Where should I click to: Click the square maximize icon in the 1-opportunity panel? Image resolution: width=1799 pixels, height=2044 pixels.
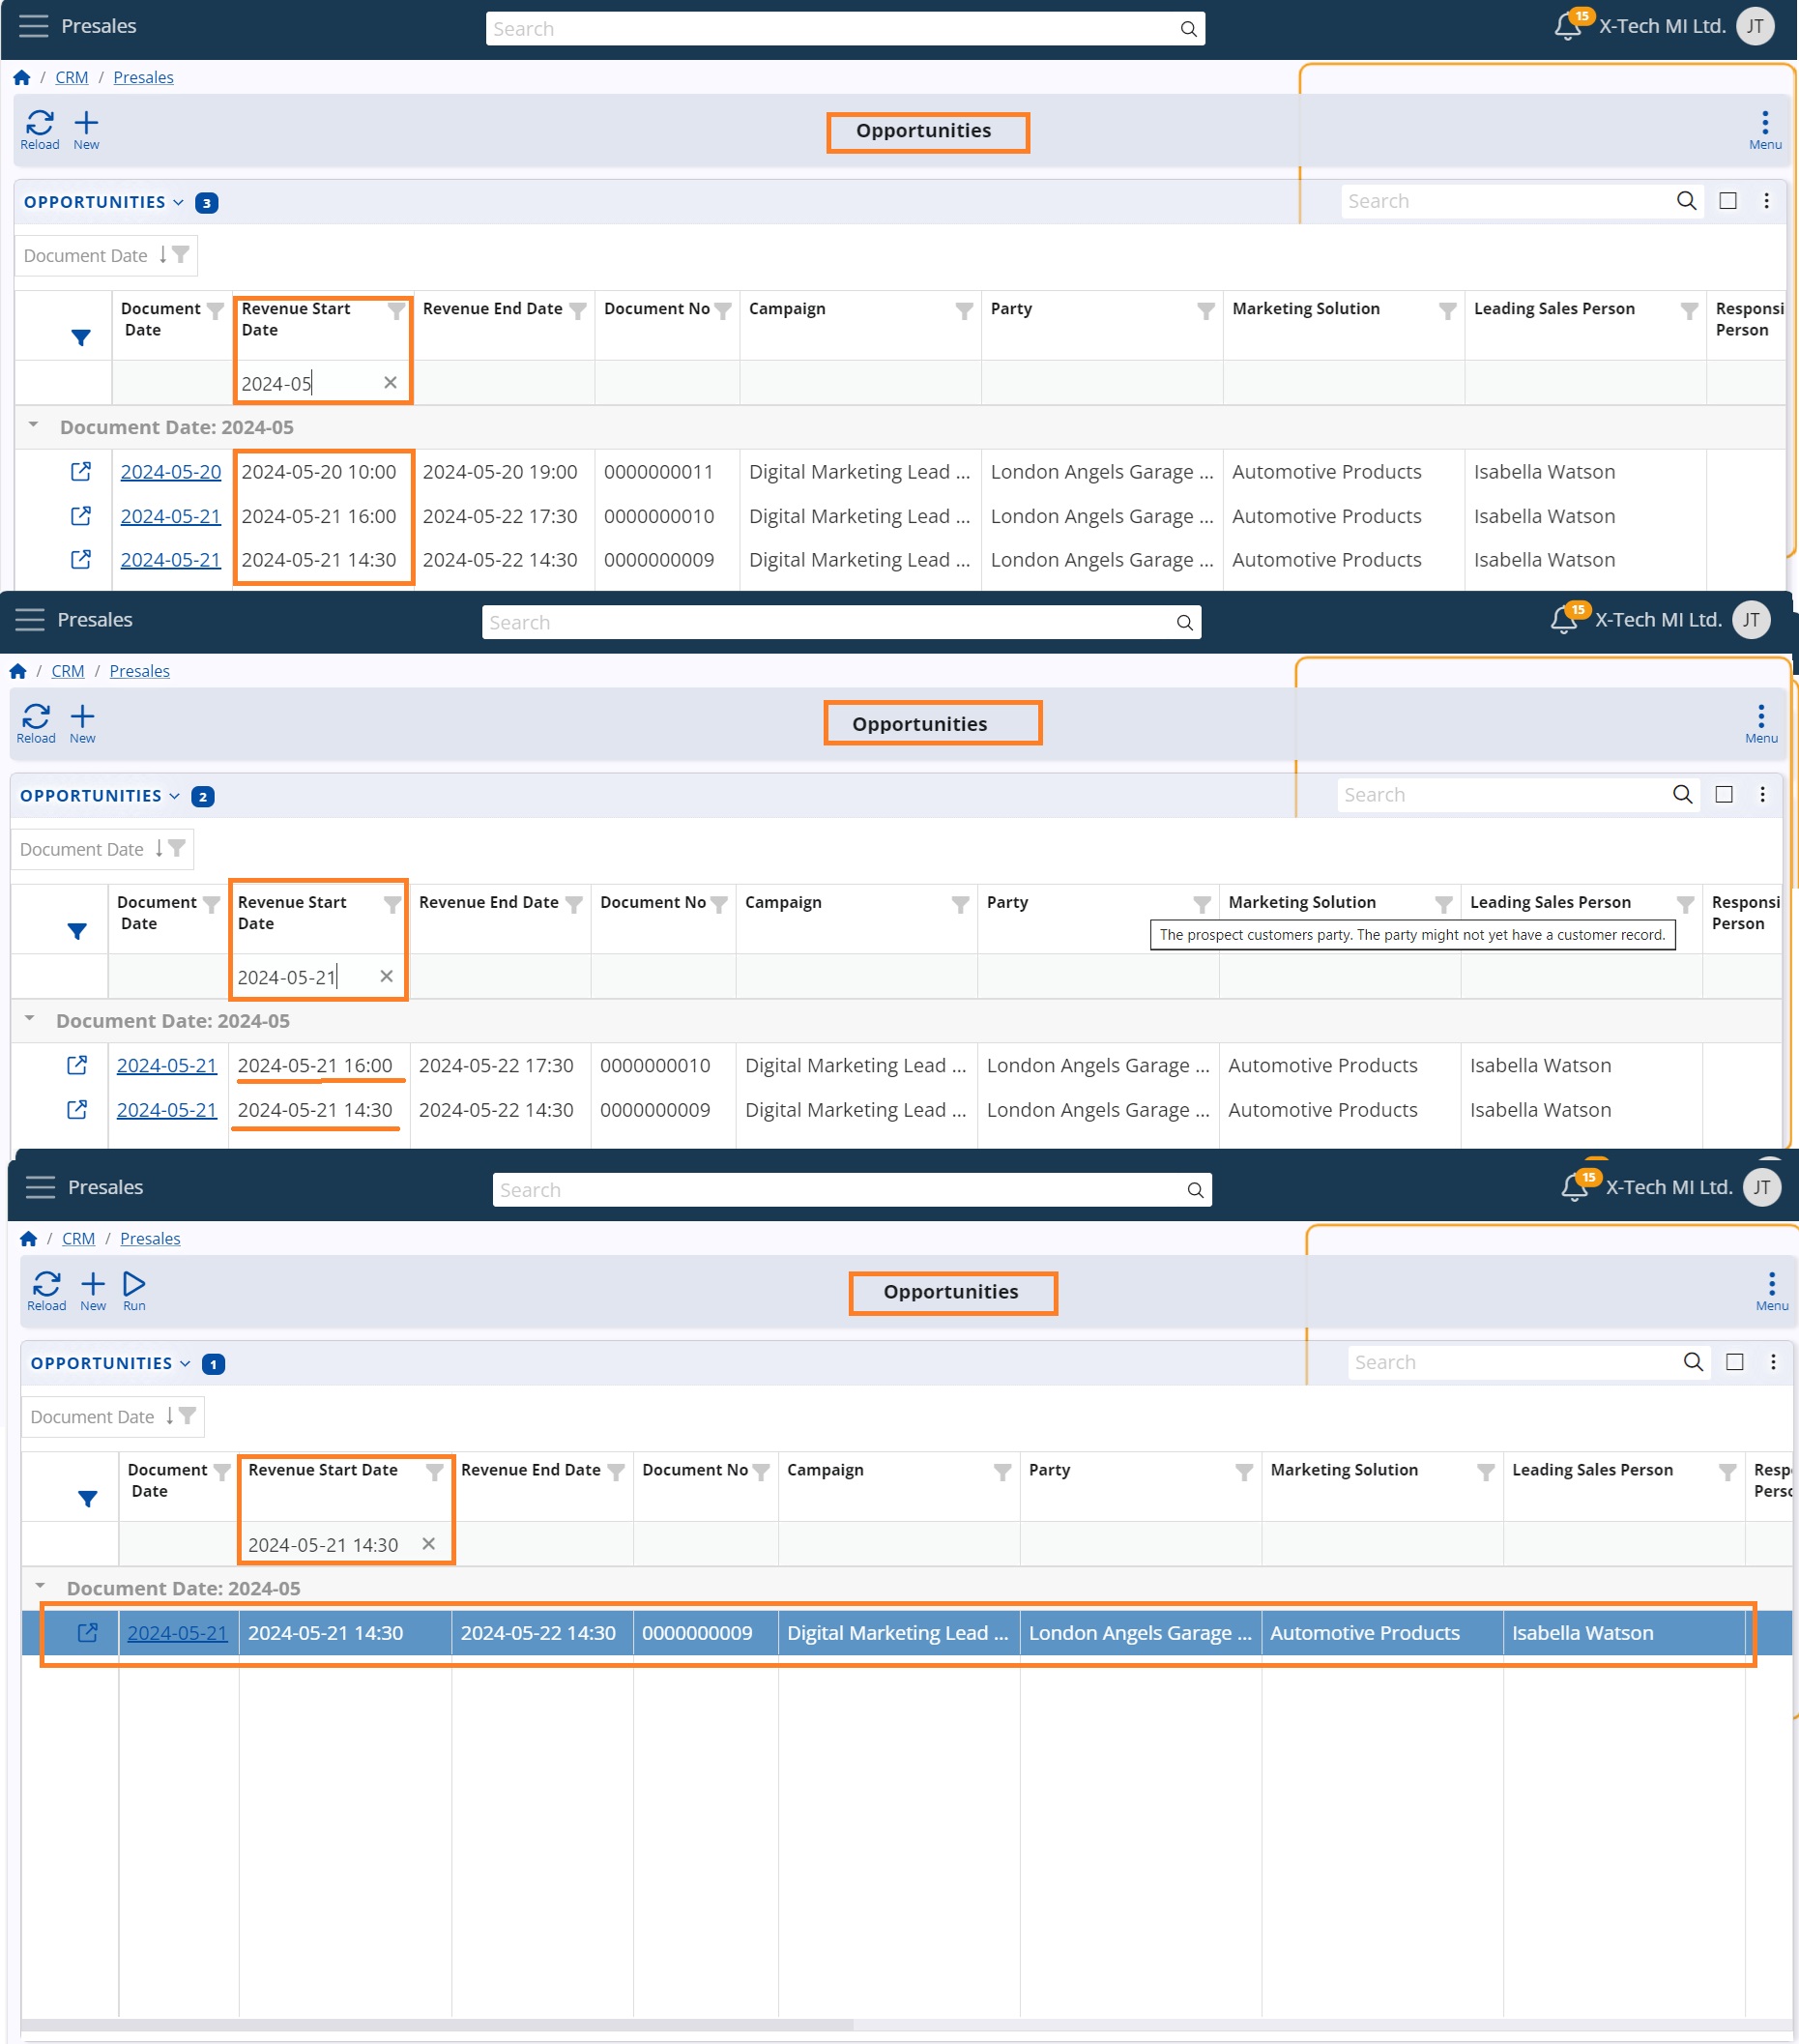pos(1735,1362)
